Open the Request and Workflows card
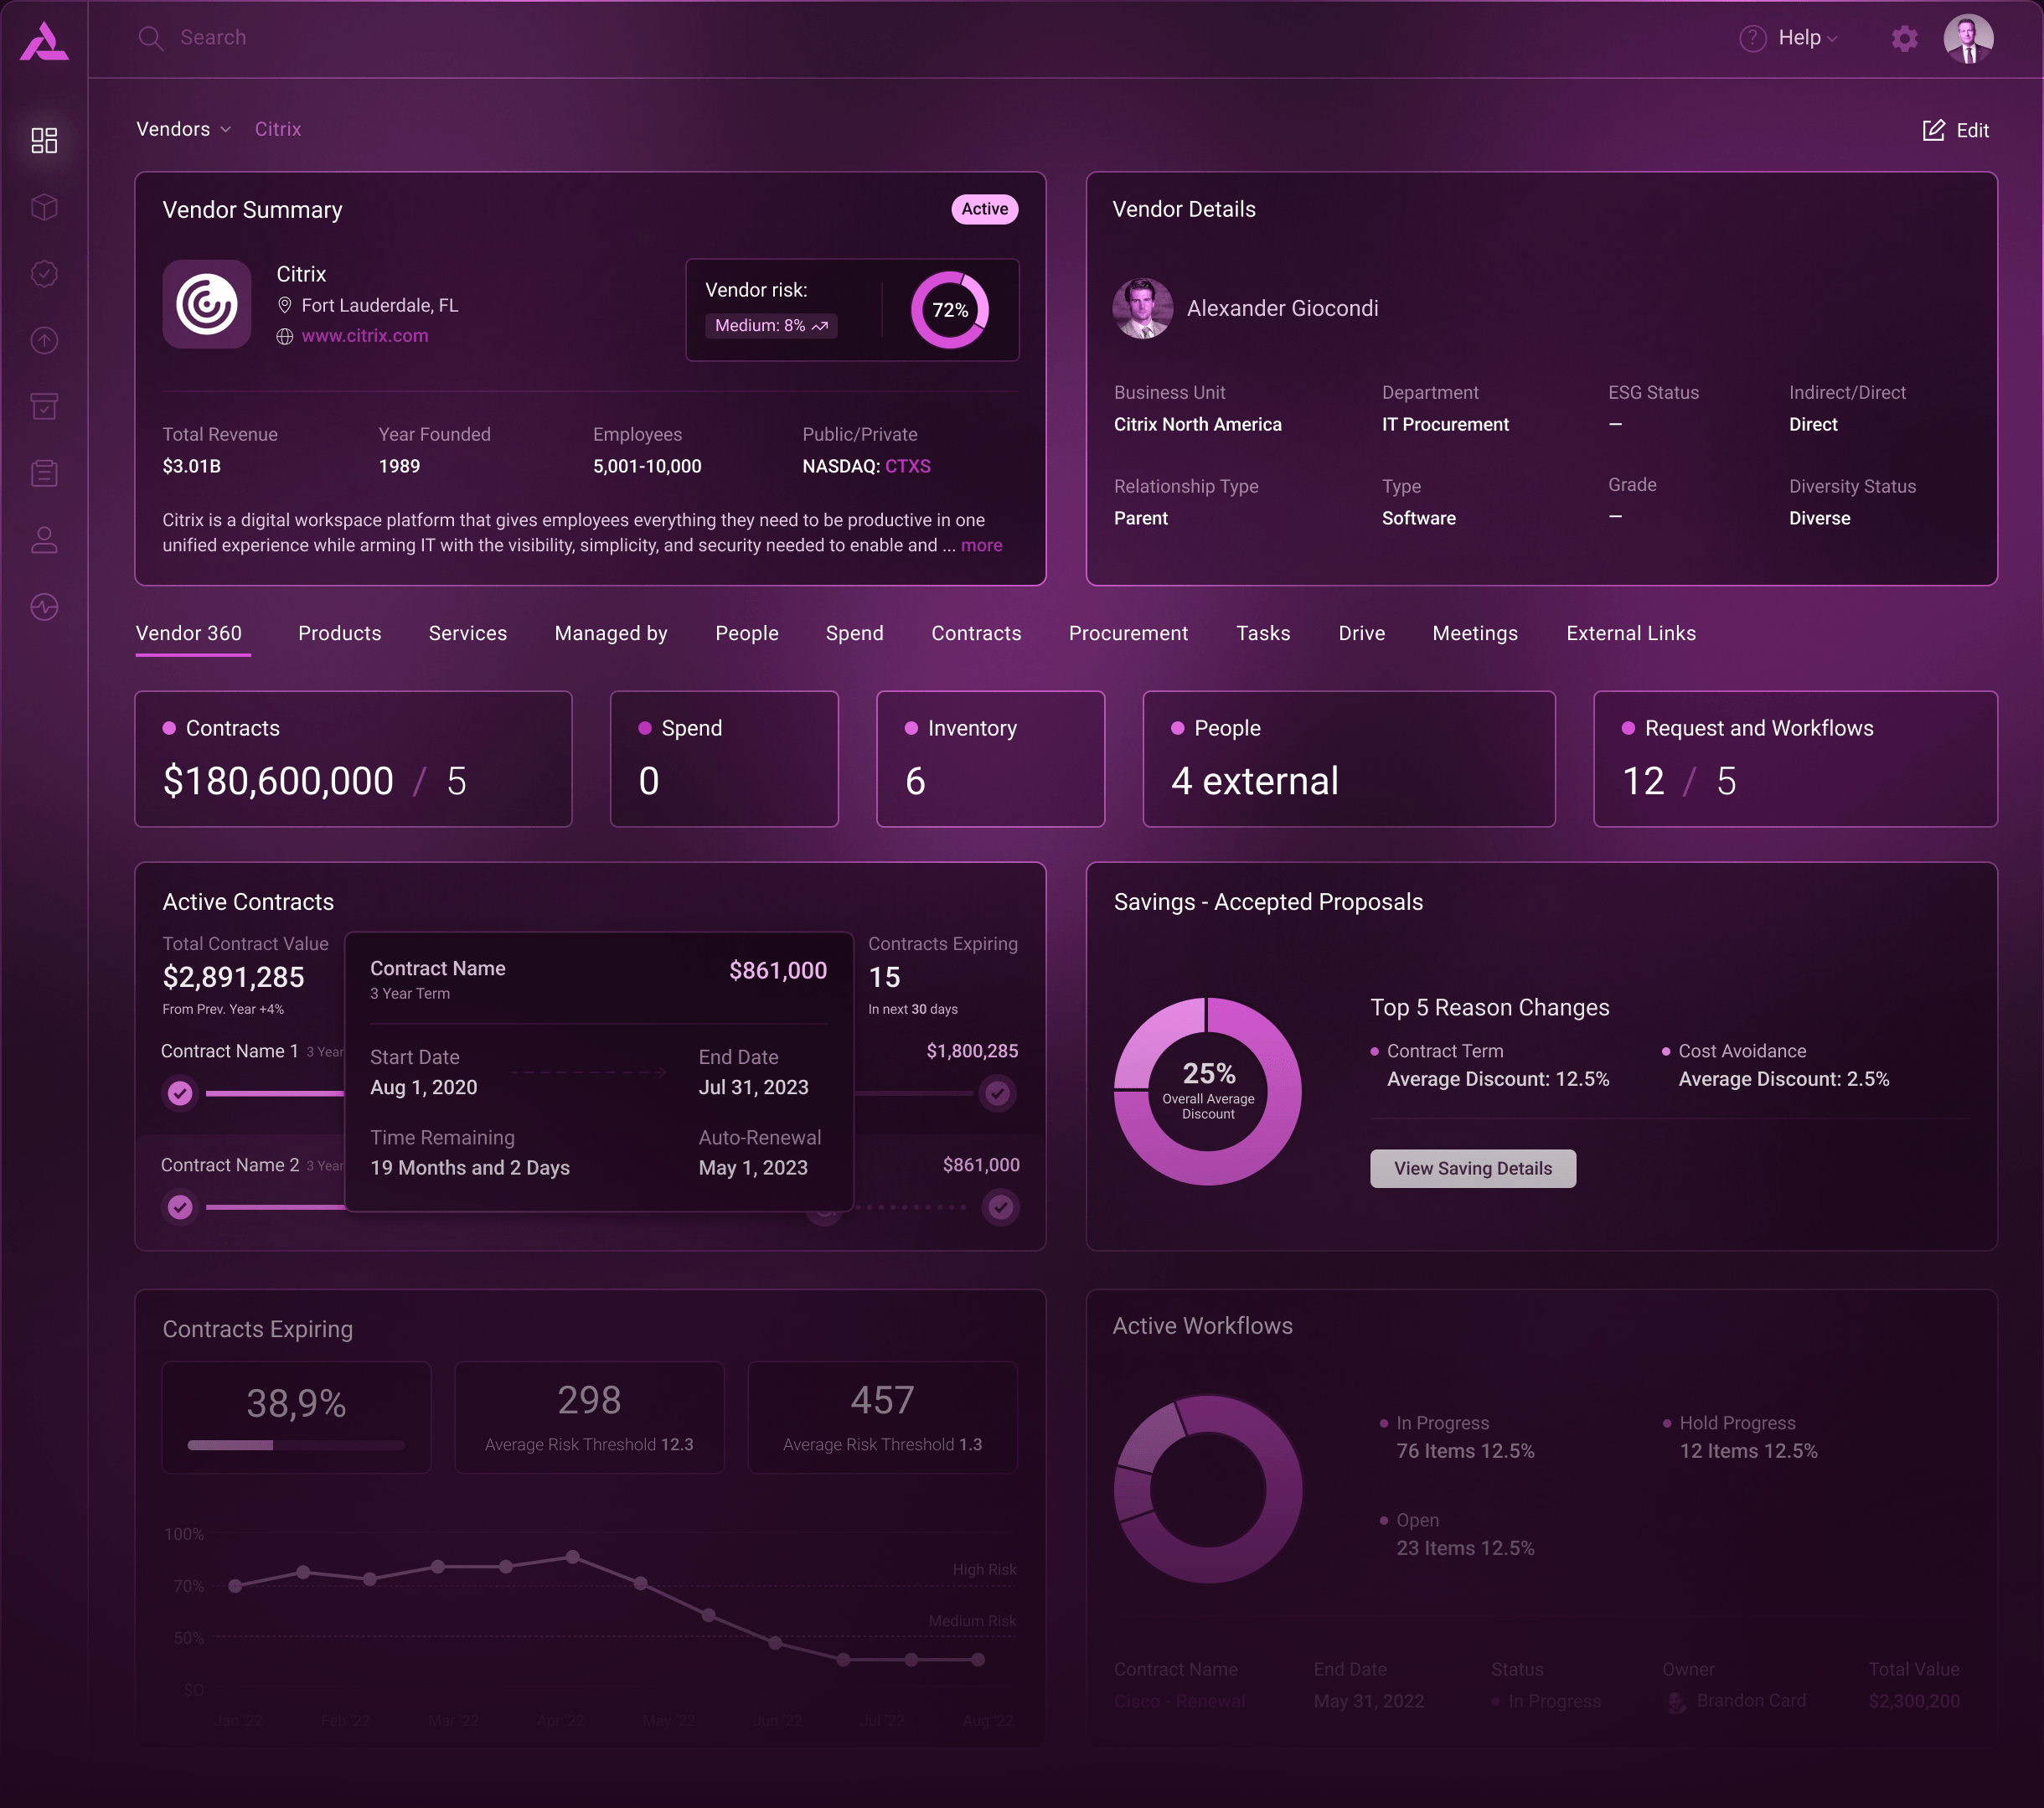2044x1808 pixels. point(1795,759)
